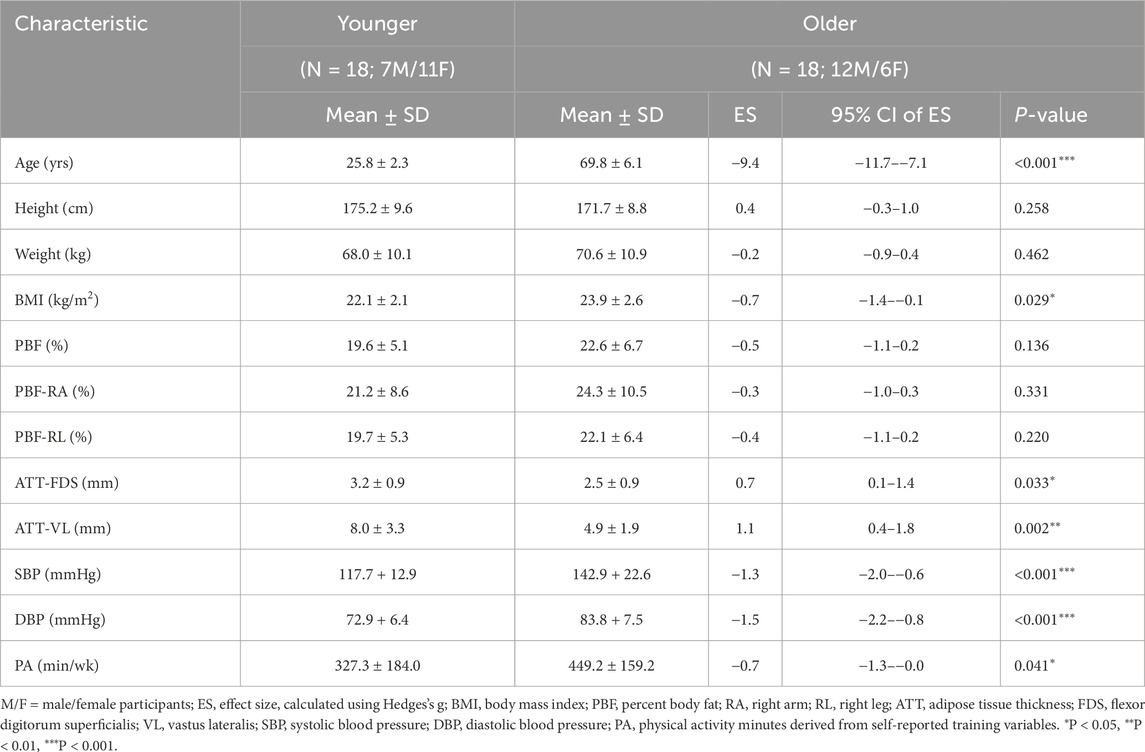Select the younger PA value 327.3 ± 184.0
The image size is (1145, 752).
click(x=378, y=665)
